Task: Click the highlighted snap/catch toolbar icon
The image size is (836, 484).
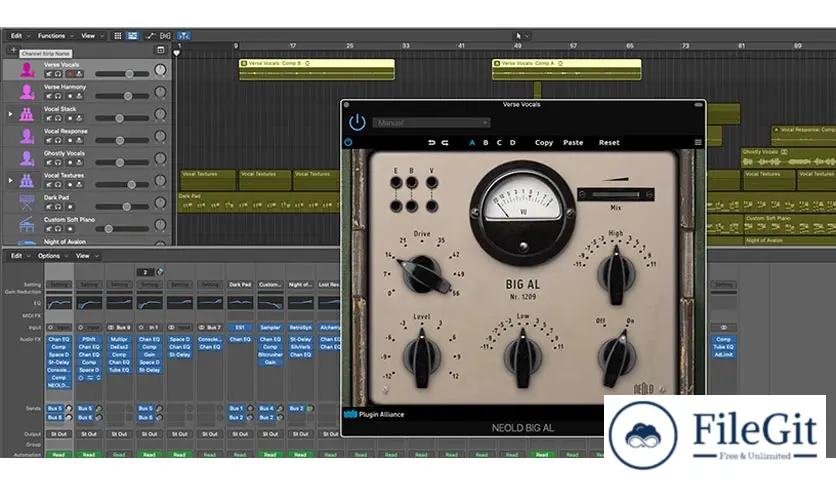Action: coord(183,36)
